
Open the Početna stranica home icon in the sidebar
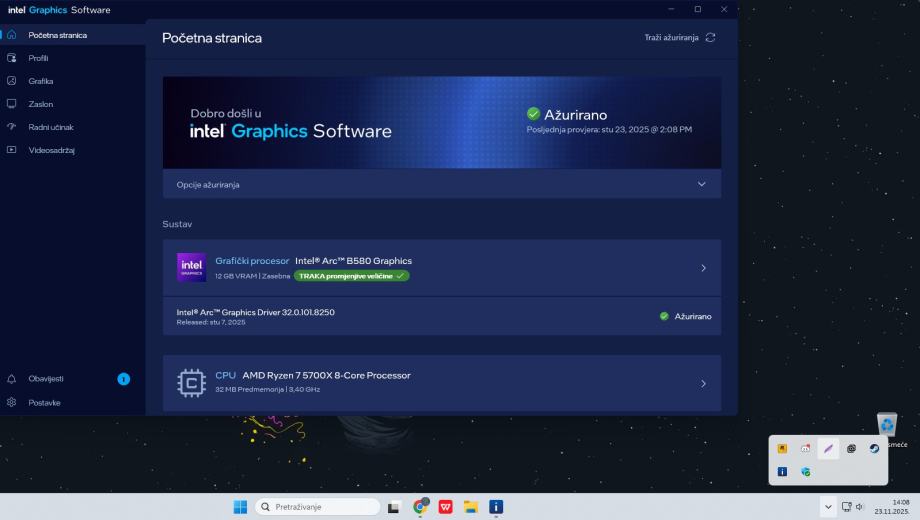pos(11,35)
